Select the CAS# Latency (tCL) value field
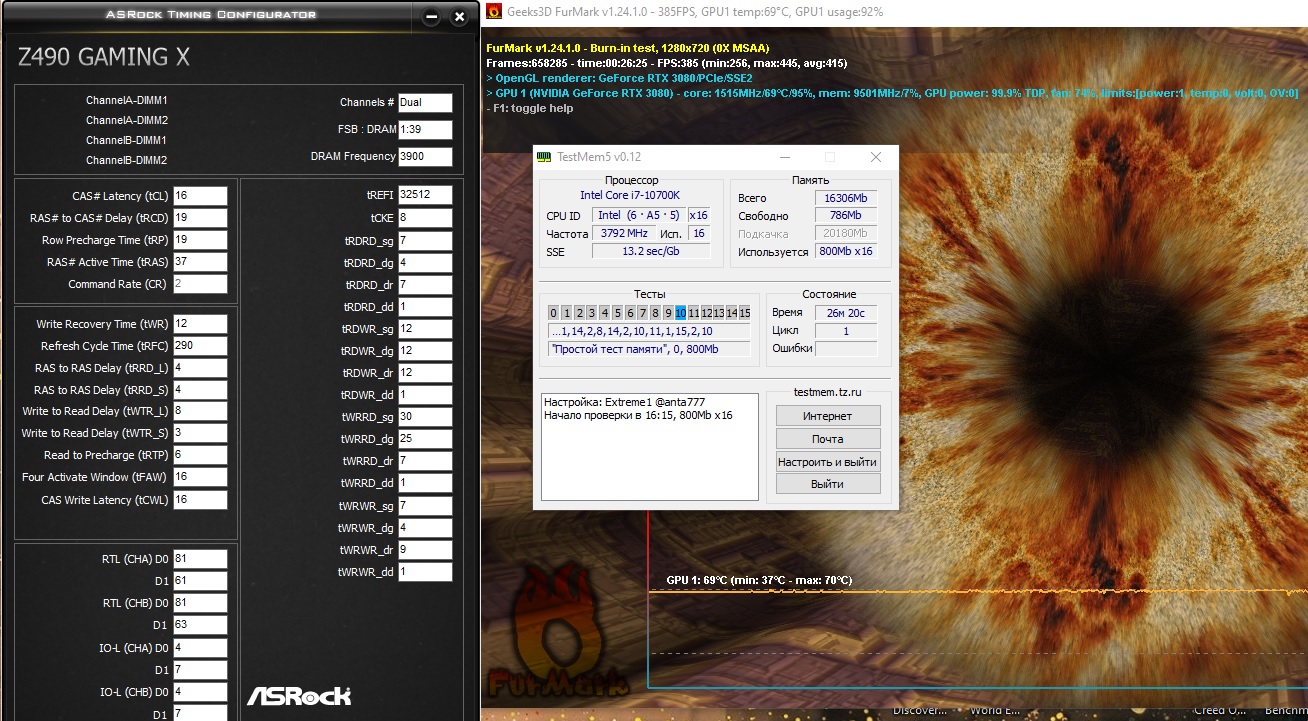 pos(200,196)
